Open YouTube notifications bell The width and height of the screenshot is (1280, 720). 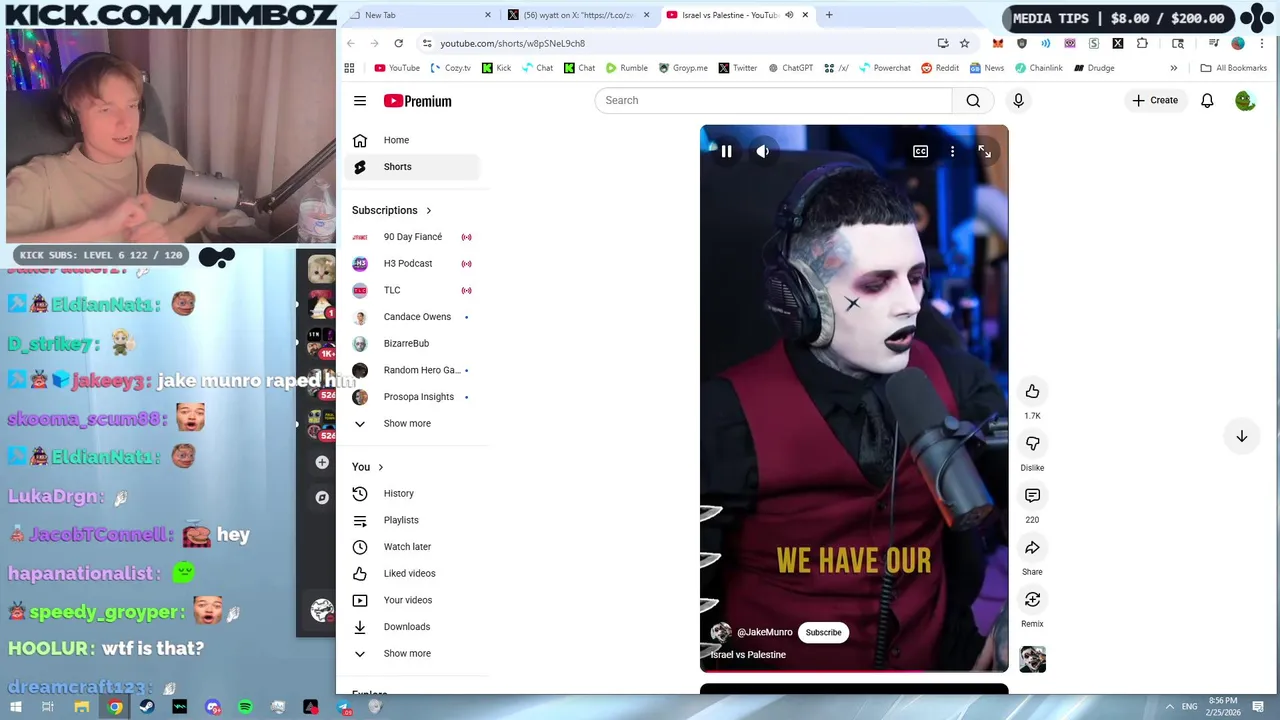click(1207, 100)
